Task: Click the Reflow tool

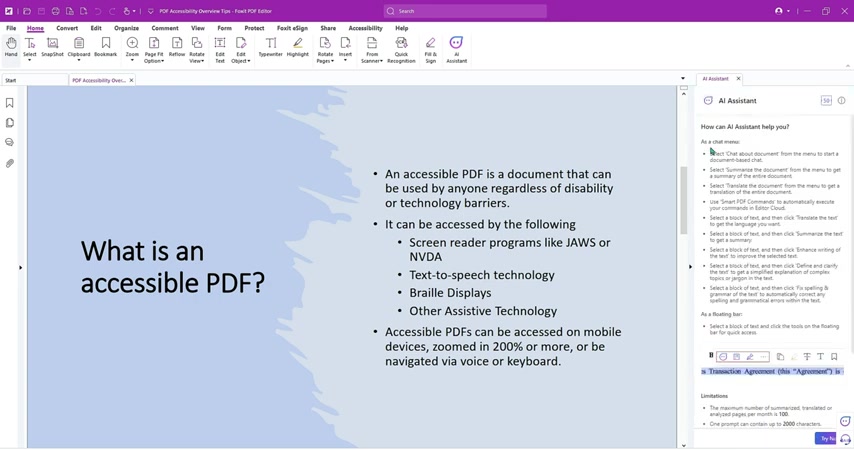Action: [x=177, y=47]
